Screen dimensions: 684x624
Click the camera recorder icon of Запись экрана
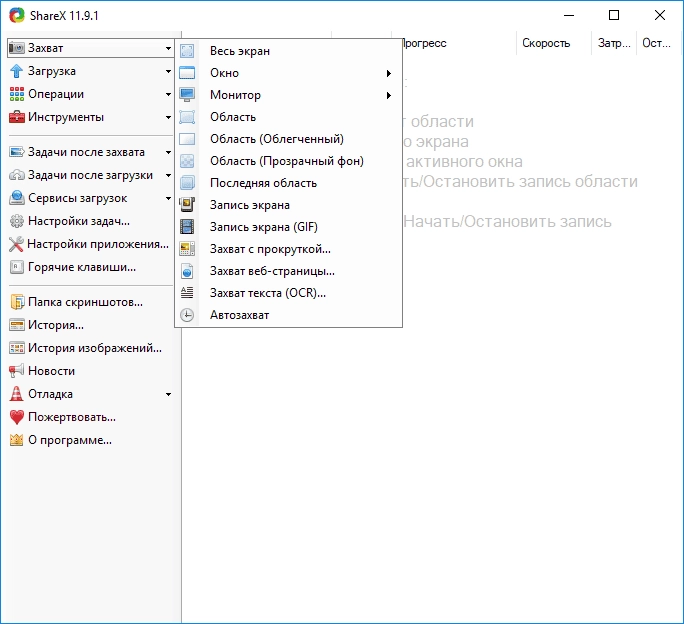(187, 205)
